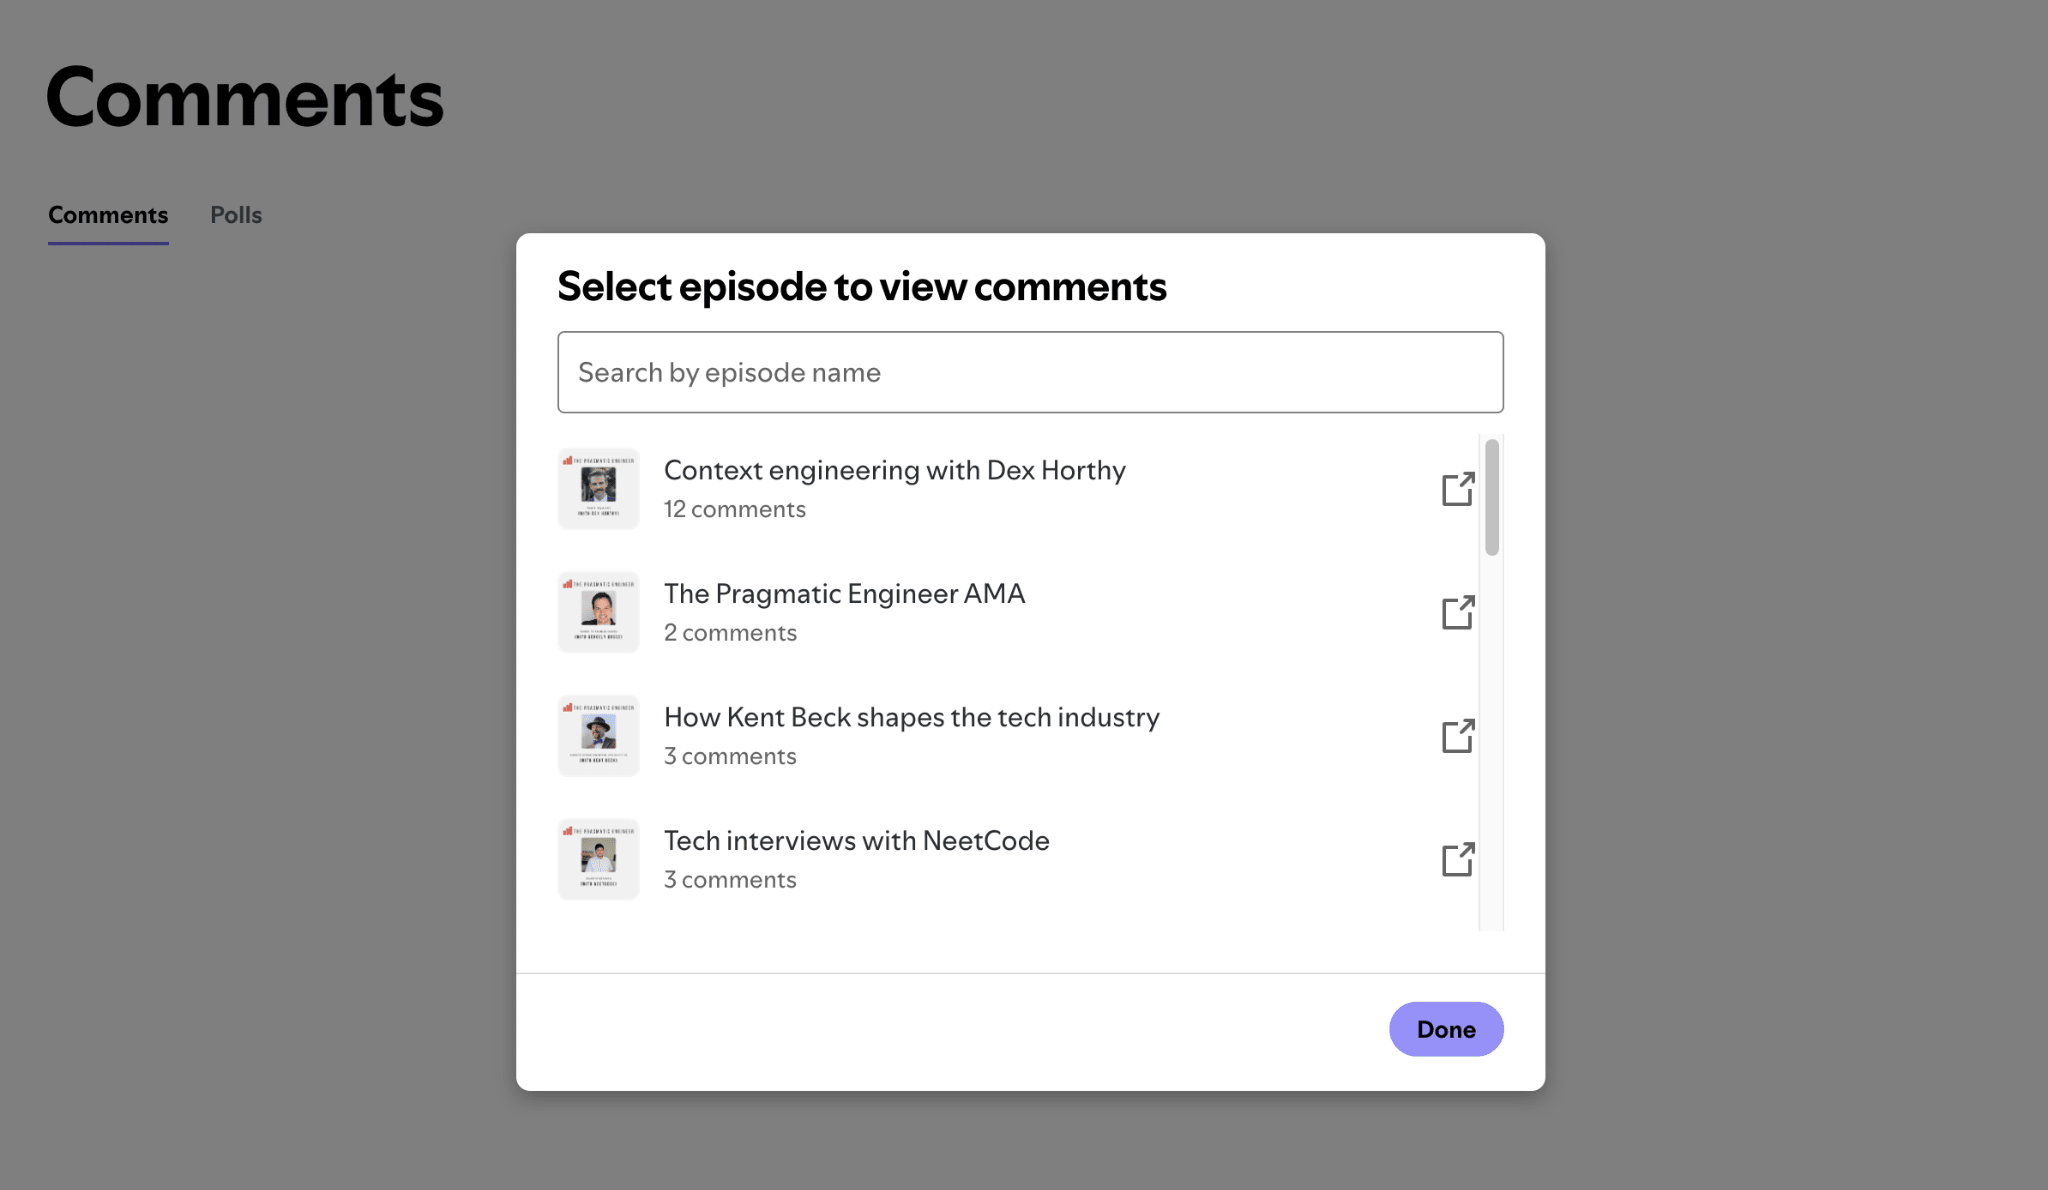Open external link for Kent Beck episode
Screen dimensions: 2048x1190
[x=1458, y=736]
